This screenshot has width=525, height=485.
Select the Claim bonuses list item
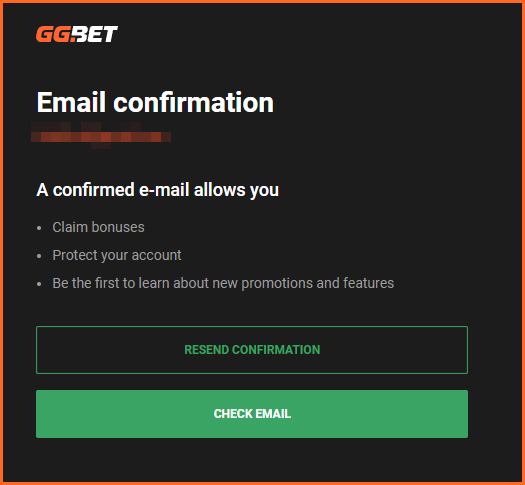click(x=98, y=227)
